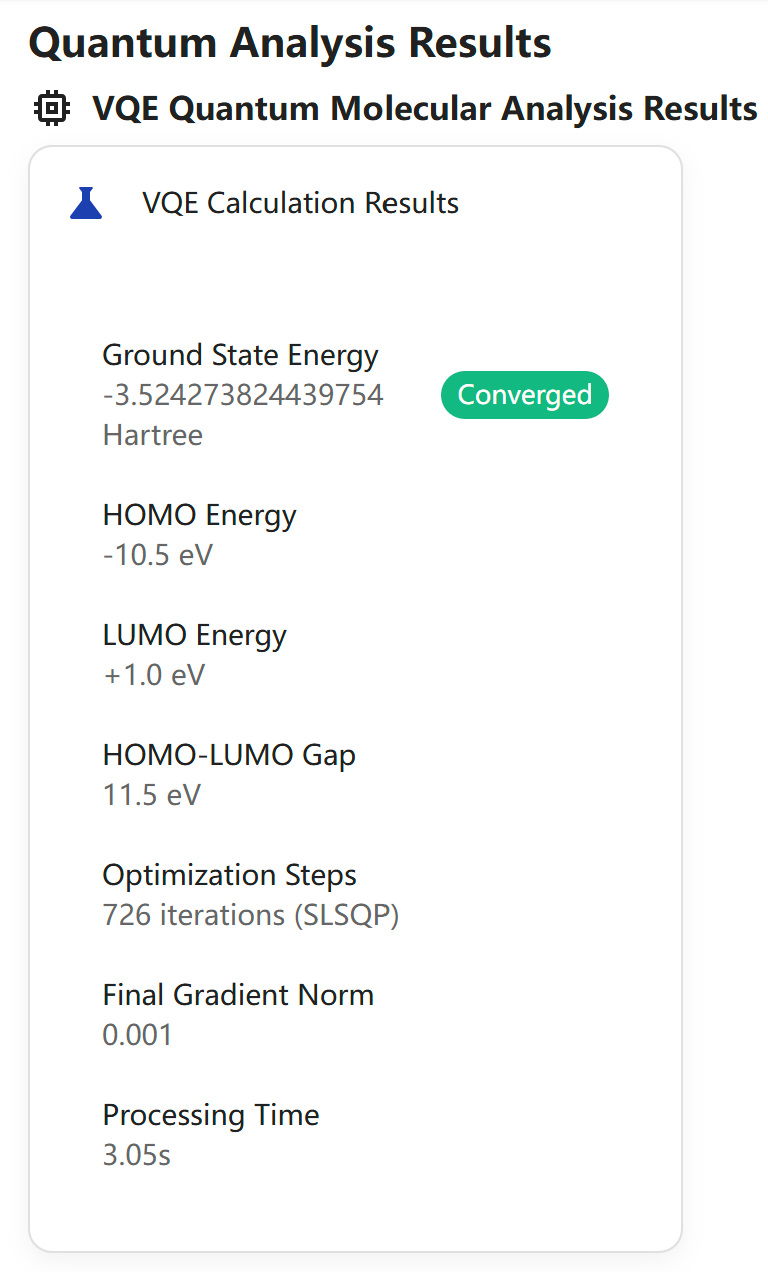The image size is (768, 1272).
Task: Click the HOMO-LUMO Gap label
Action: pyautogui.click(x=229, y=755)
